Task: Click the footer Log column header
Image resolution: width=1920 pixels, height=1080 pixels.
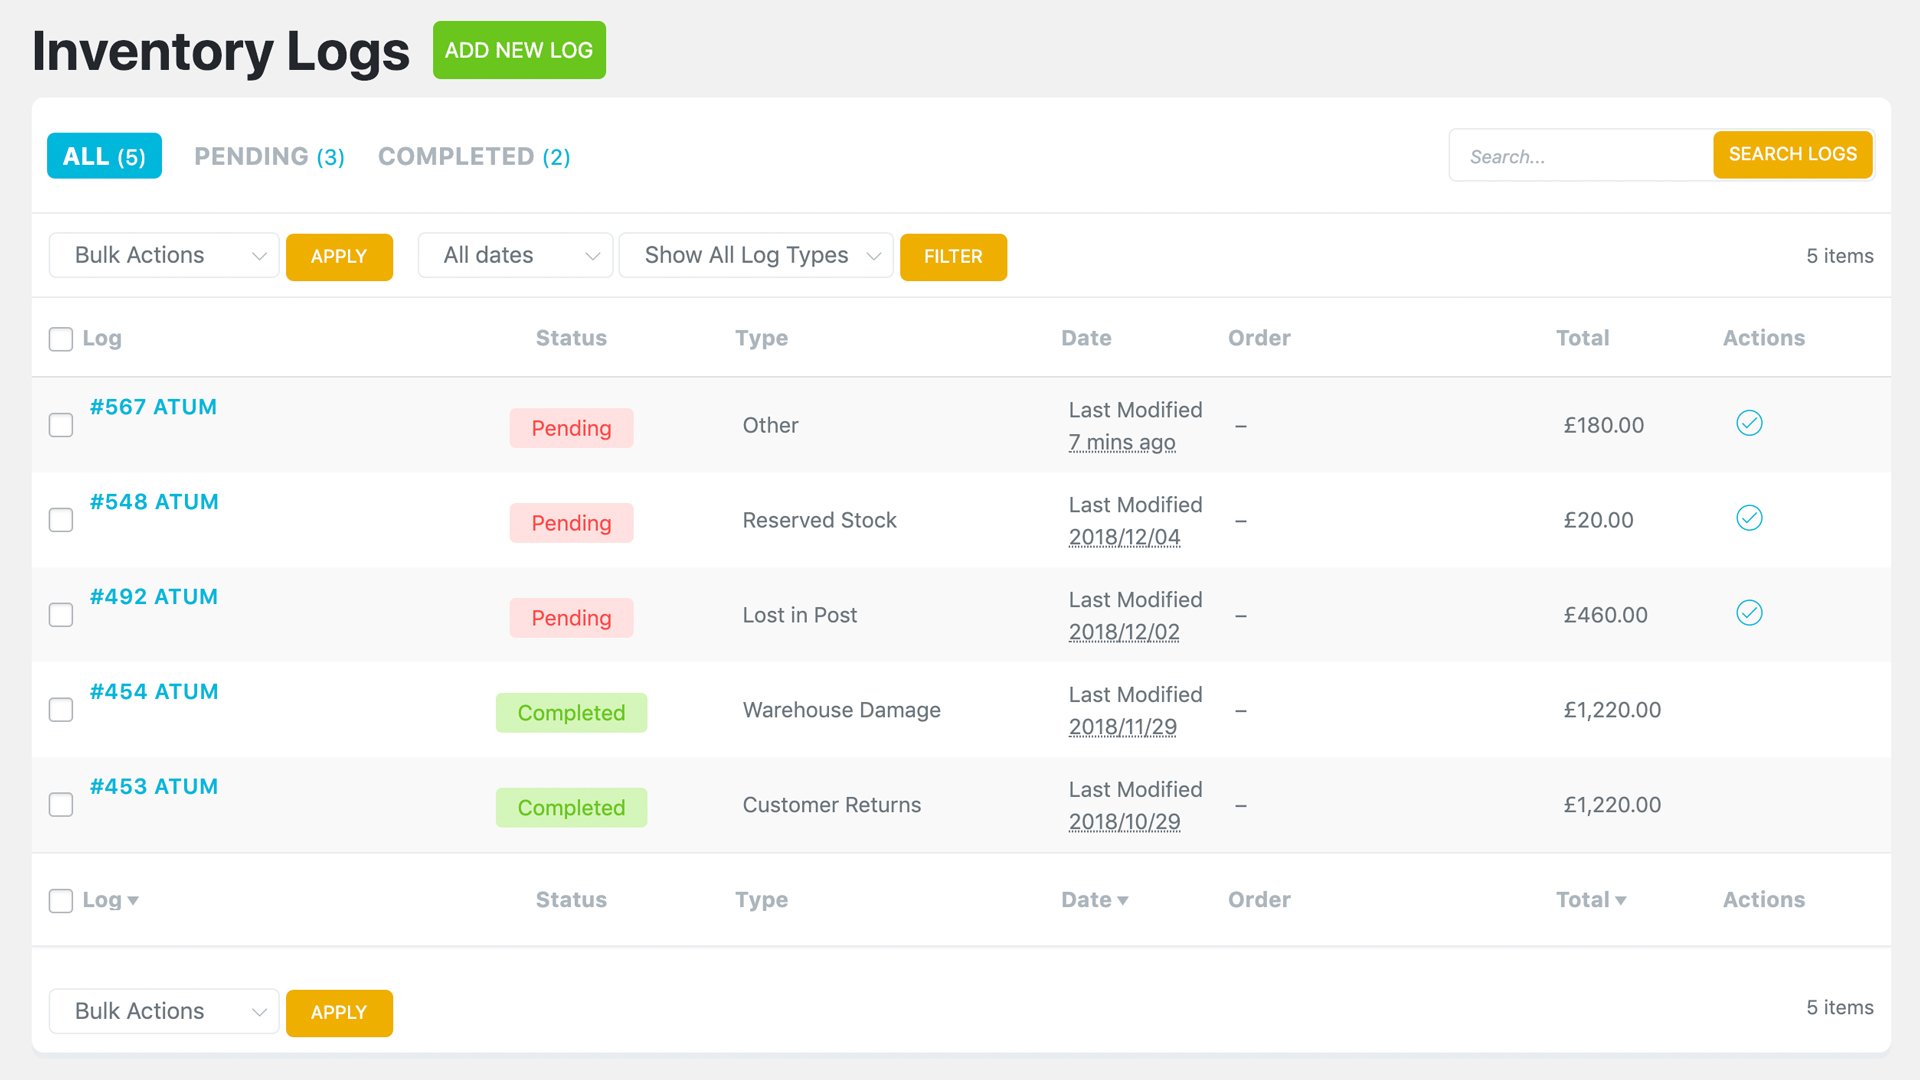Action: tap(102, 900)
